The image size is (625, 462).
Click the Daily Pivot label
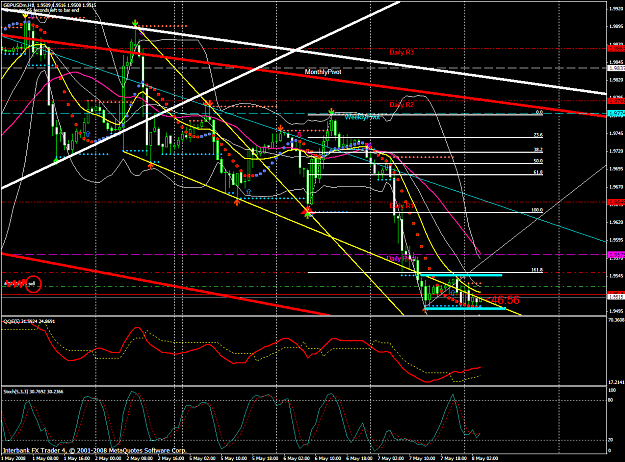coord(401,258)
